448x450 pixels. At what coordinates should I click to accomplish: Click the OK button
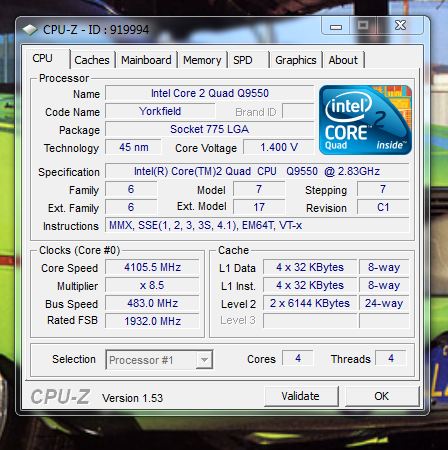[381, 396]
